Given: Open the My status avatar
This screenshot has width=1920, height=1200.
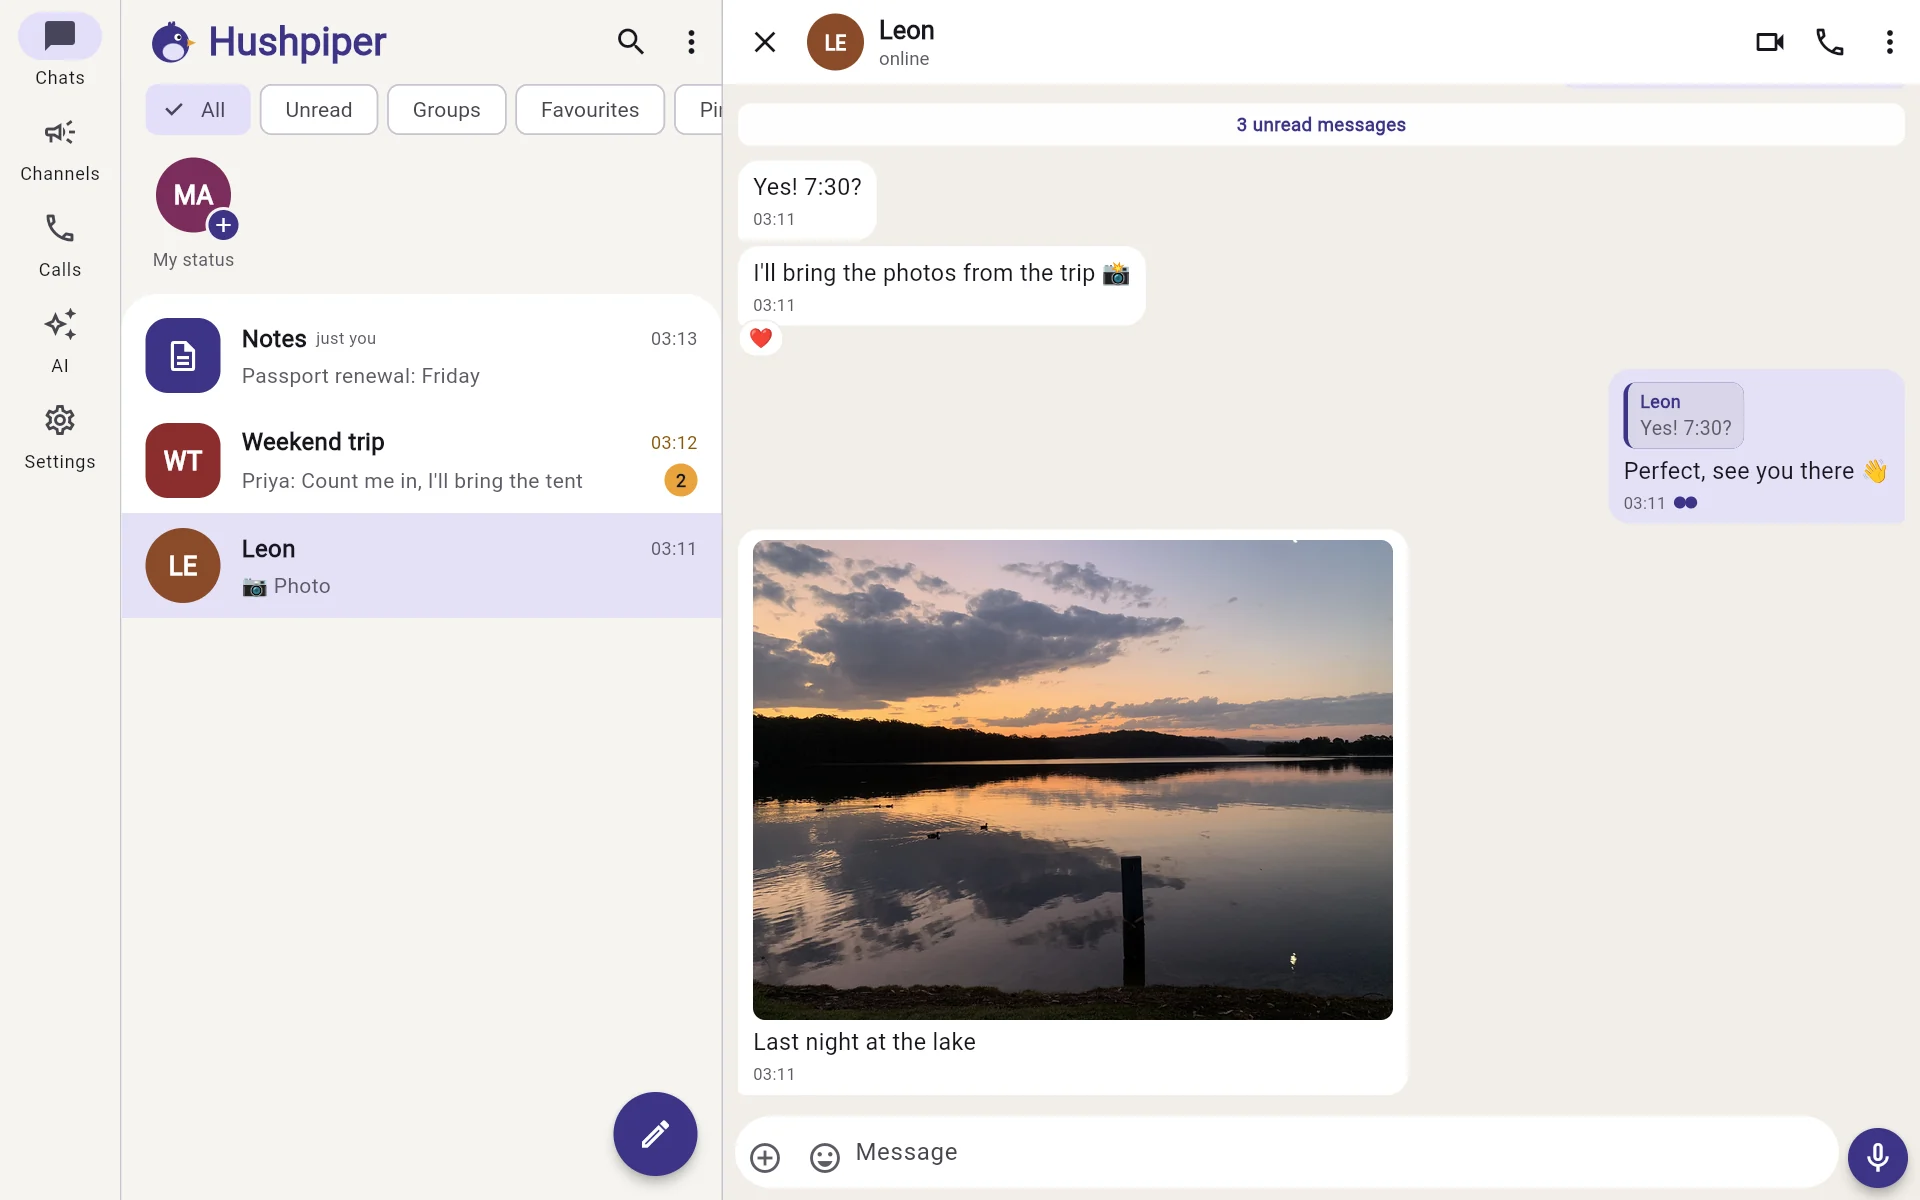Looking at the screenshot, I should (x=193, y=195).
